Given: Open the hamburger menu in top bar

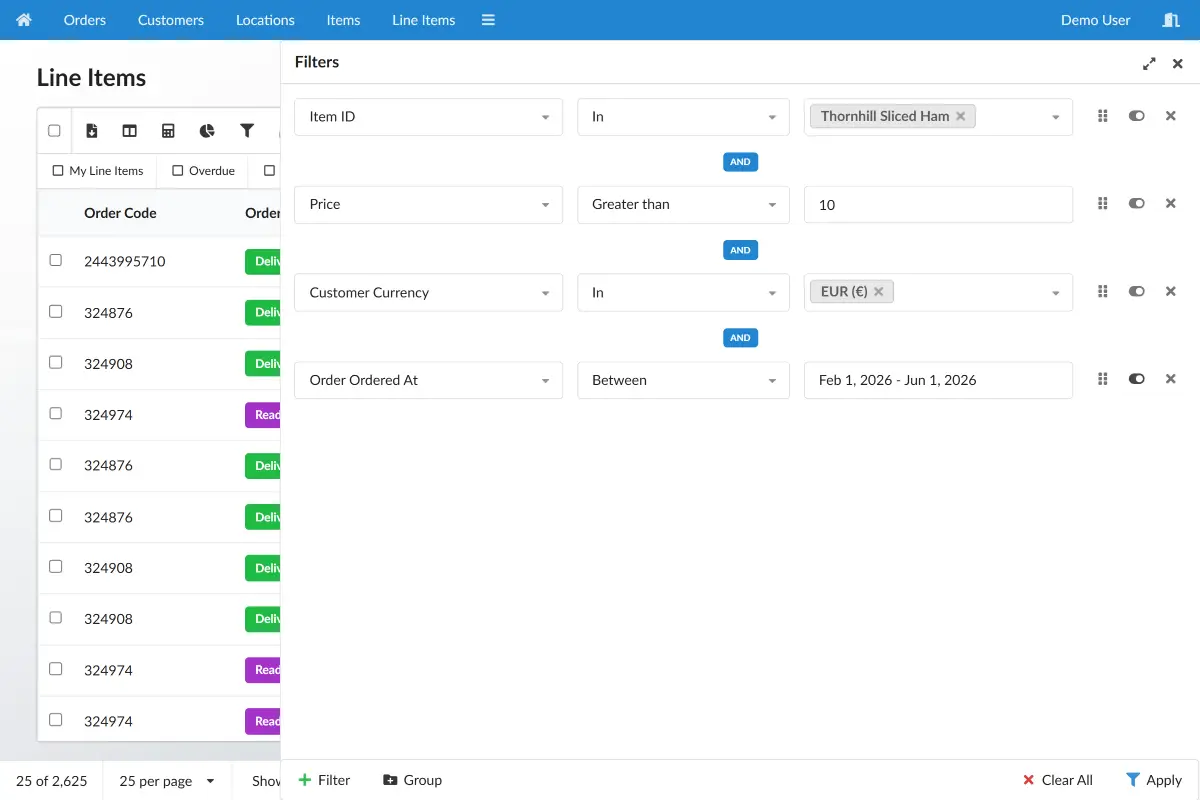Looking at the screenshot, I should [488, 20].
